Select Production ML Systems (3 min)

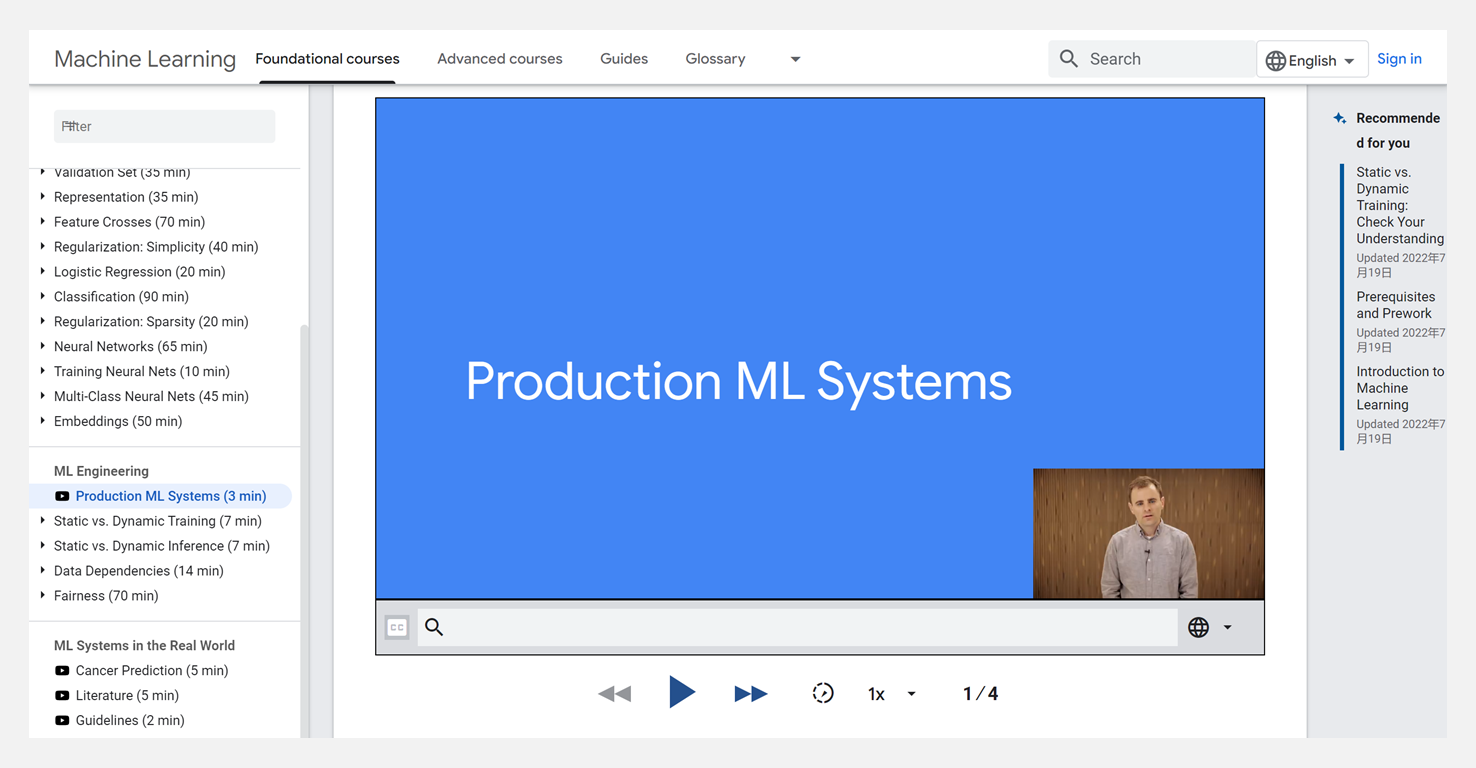point(171,496)
